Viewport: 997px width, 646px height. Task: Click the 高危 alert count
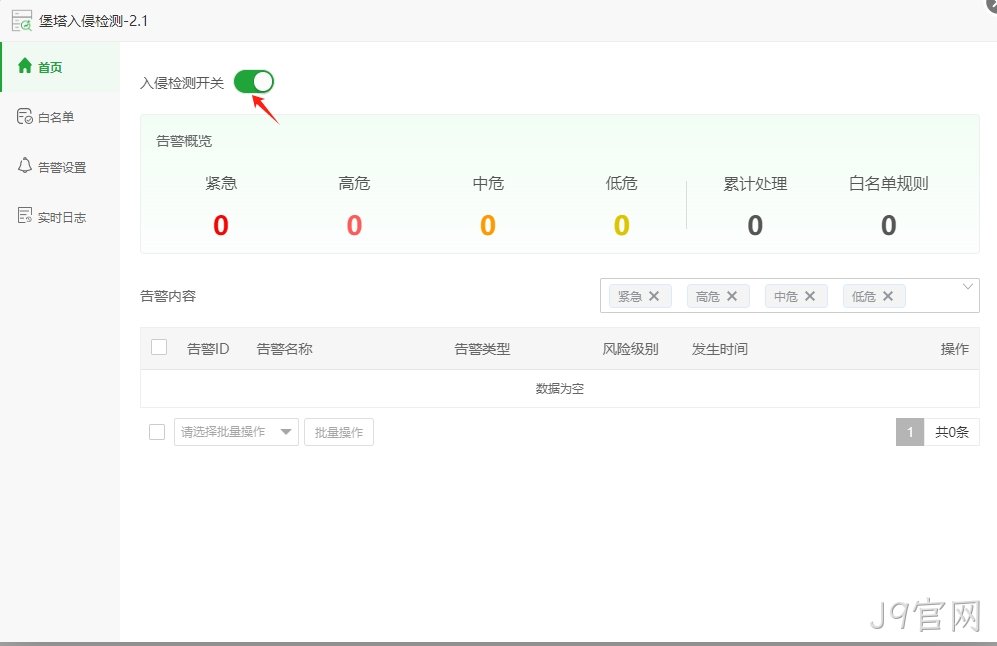tap(354, 225)
